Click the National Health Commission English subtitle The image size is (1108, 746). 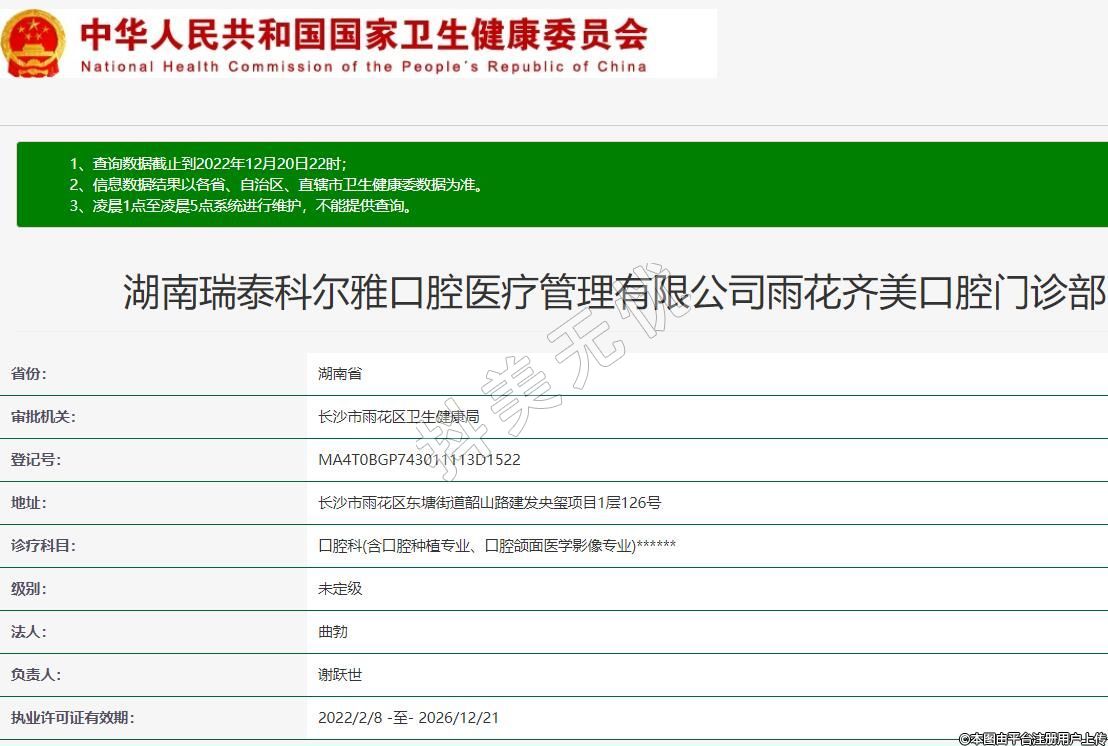(x=363, y=67)
